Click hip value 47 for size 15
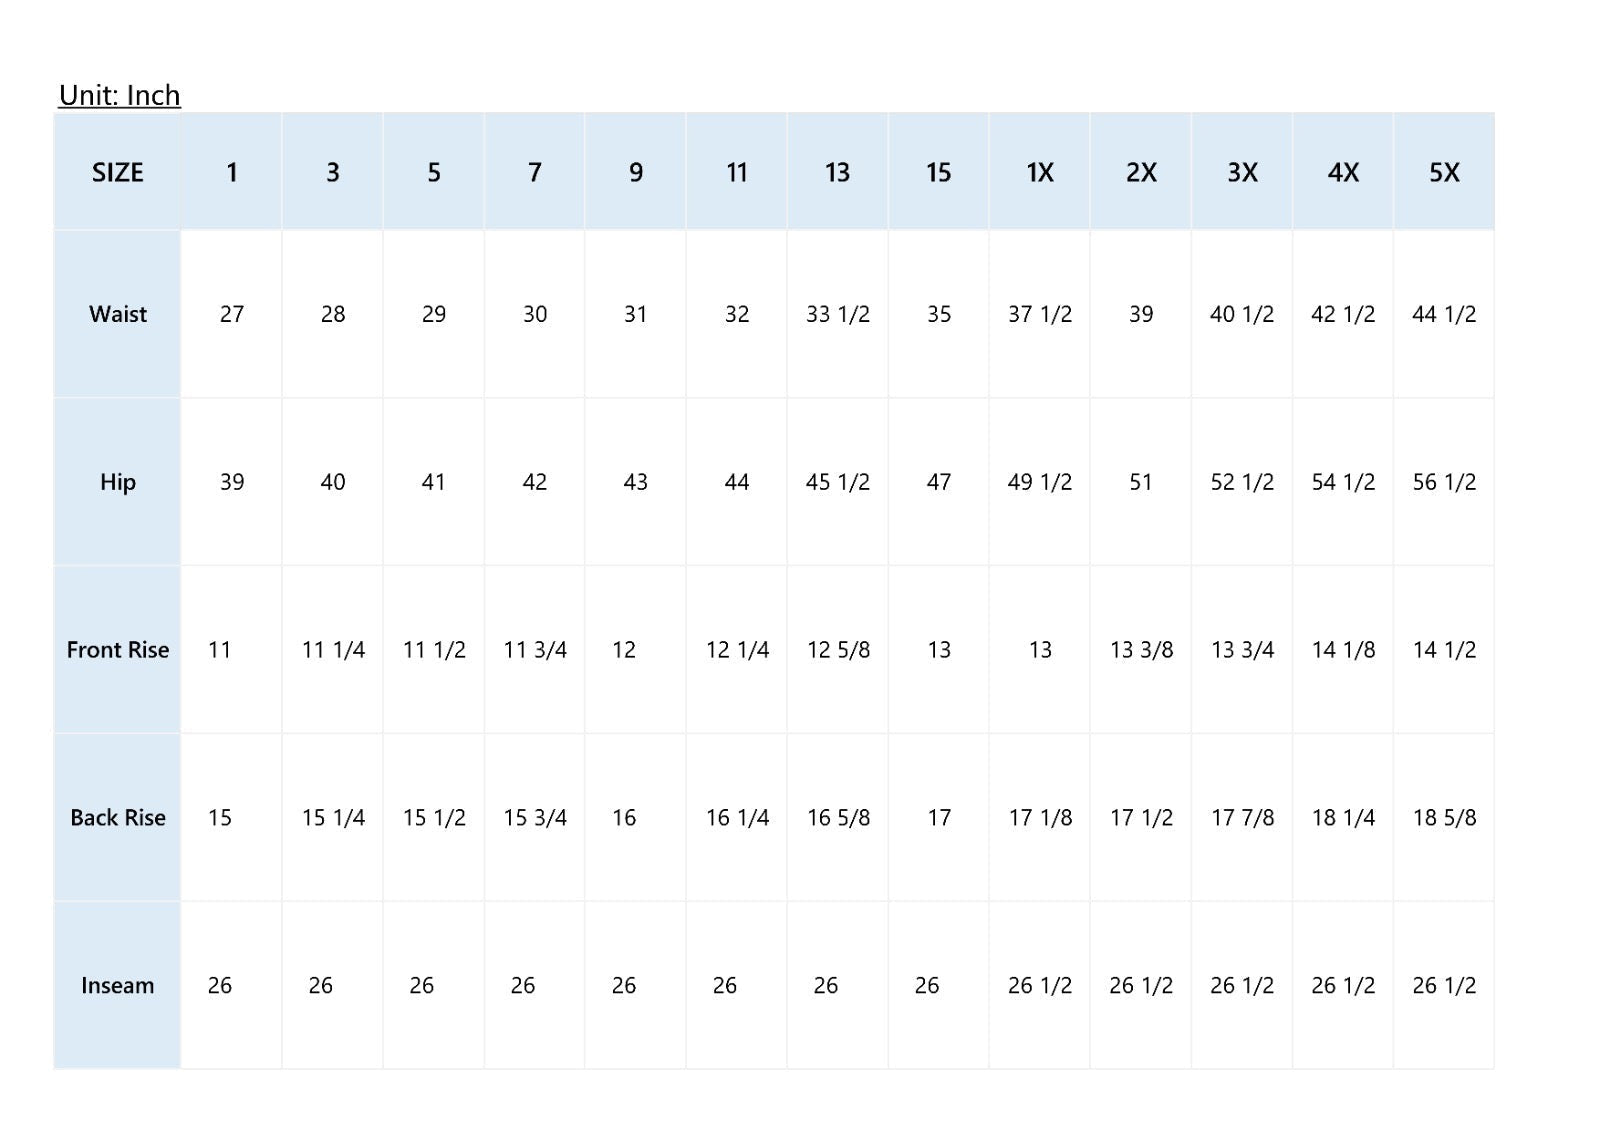The height and width of the screenshot is (1131, 1600). [939, 482]
